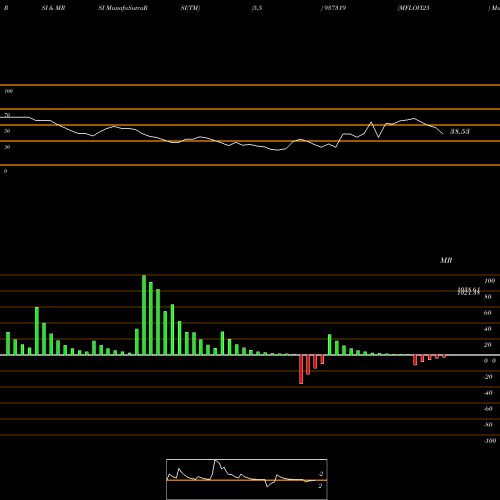Screen dimensions: 500x500
Task: Click the MR axis label -100
Action: (490, 441)
